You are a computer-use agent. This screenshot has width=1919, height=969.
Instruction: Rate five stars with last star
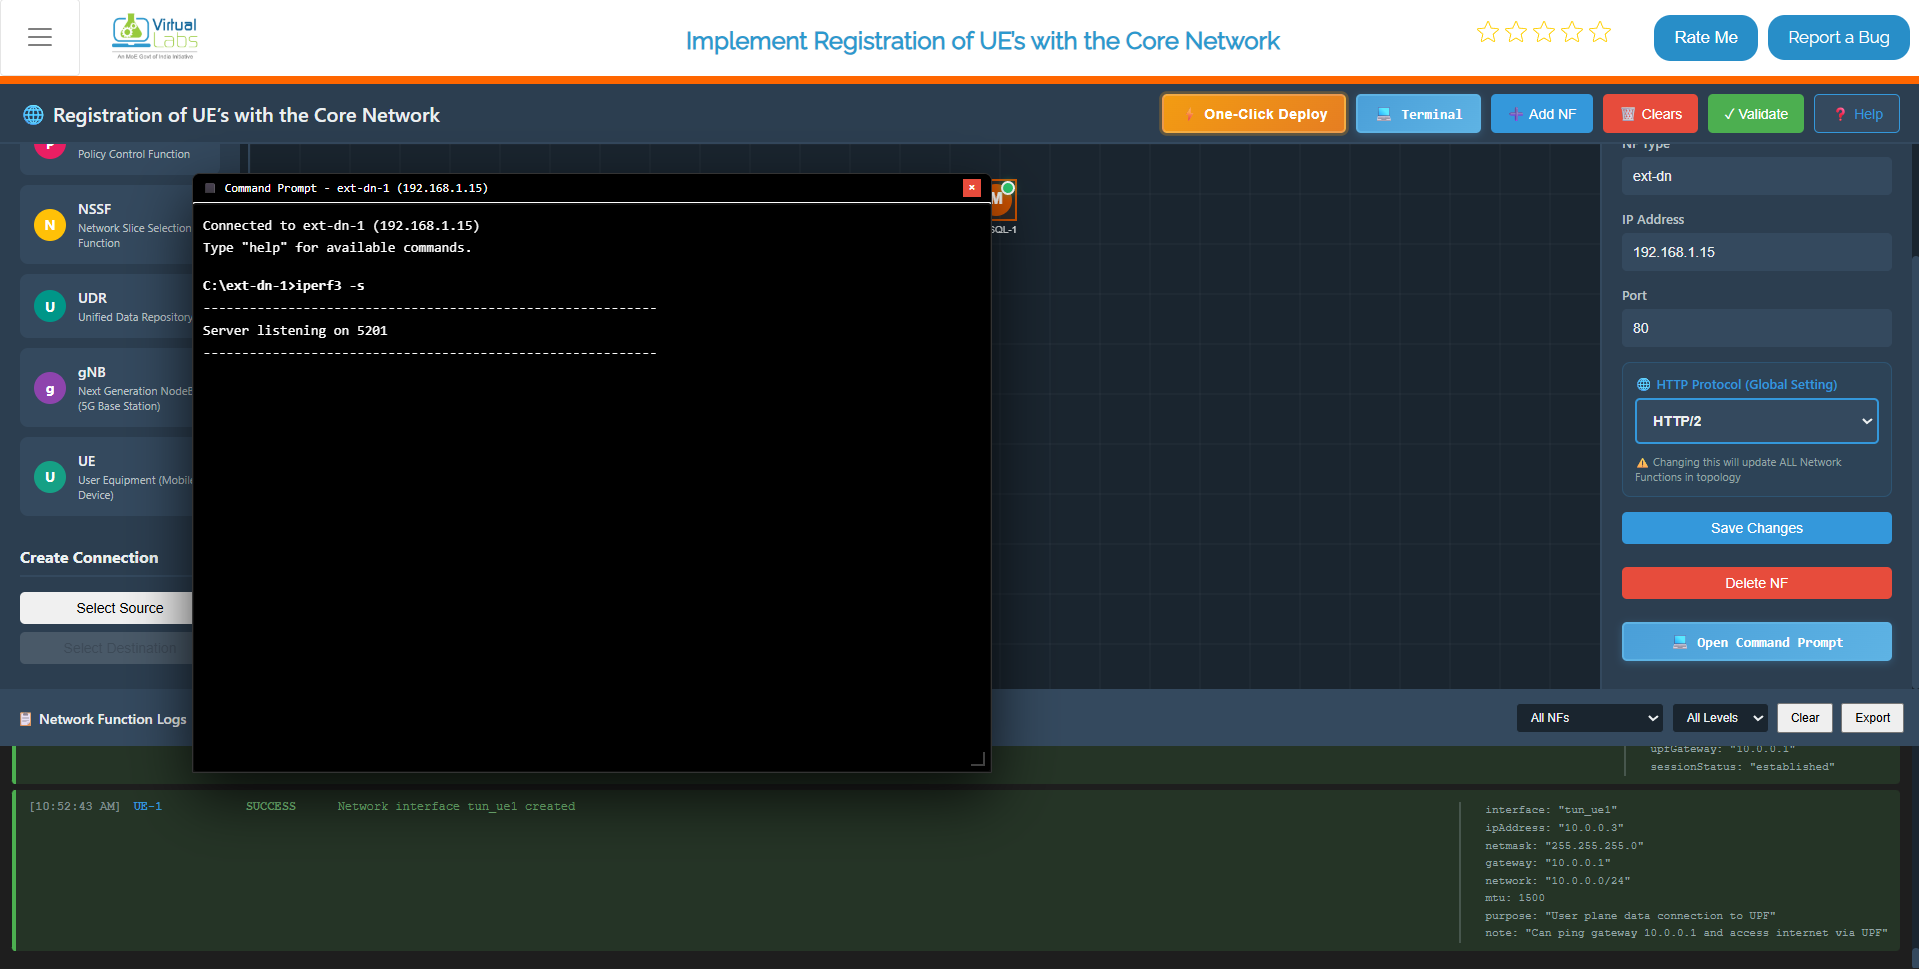click(1600, 32)
